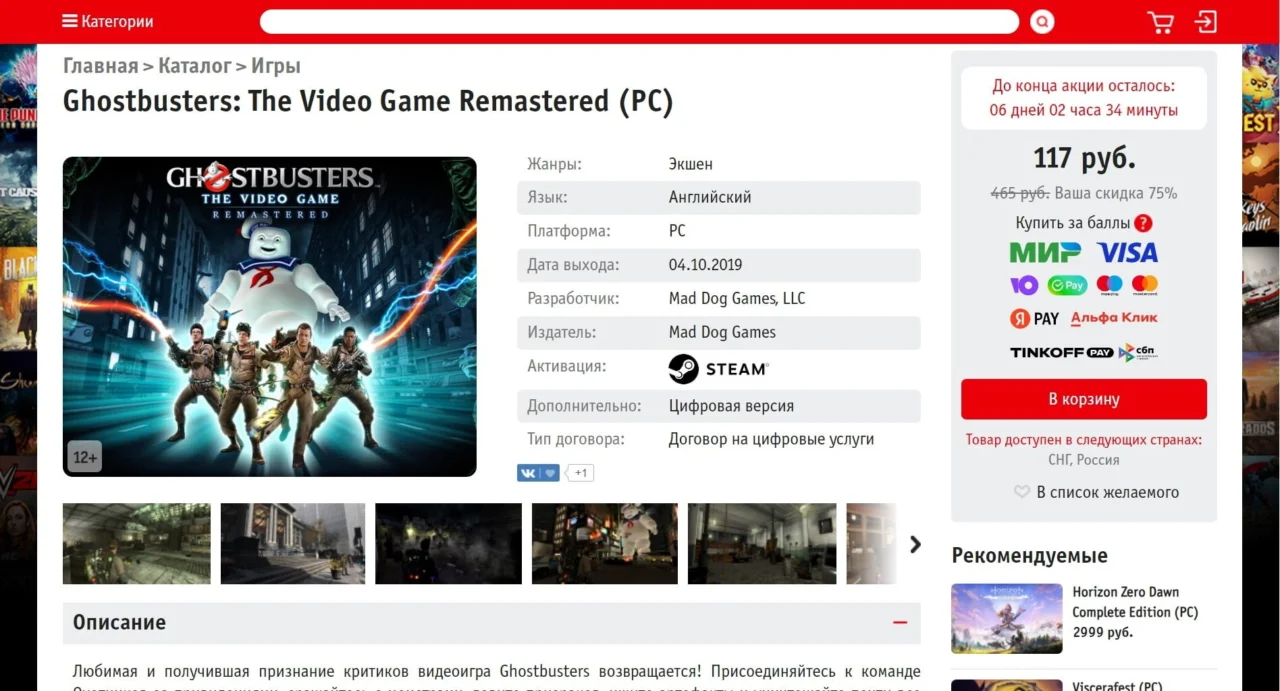The image size is (1280, 691).
Task: Click the page title Ghostbusters Remastered
Action: (x=368, y=101)
